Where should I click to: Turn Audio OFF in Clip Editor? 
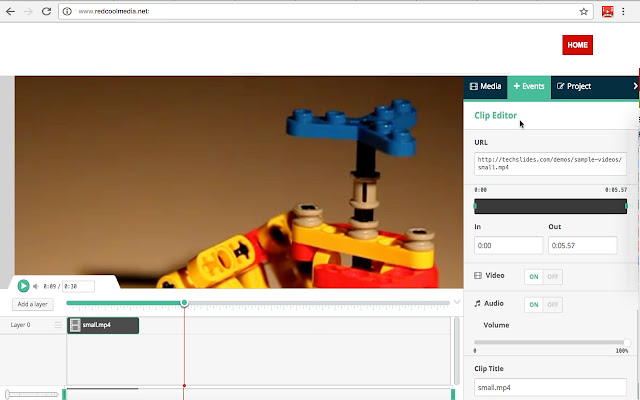coord(553,304)
